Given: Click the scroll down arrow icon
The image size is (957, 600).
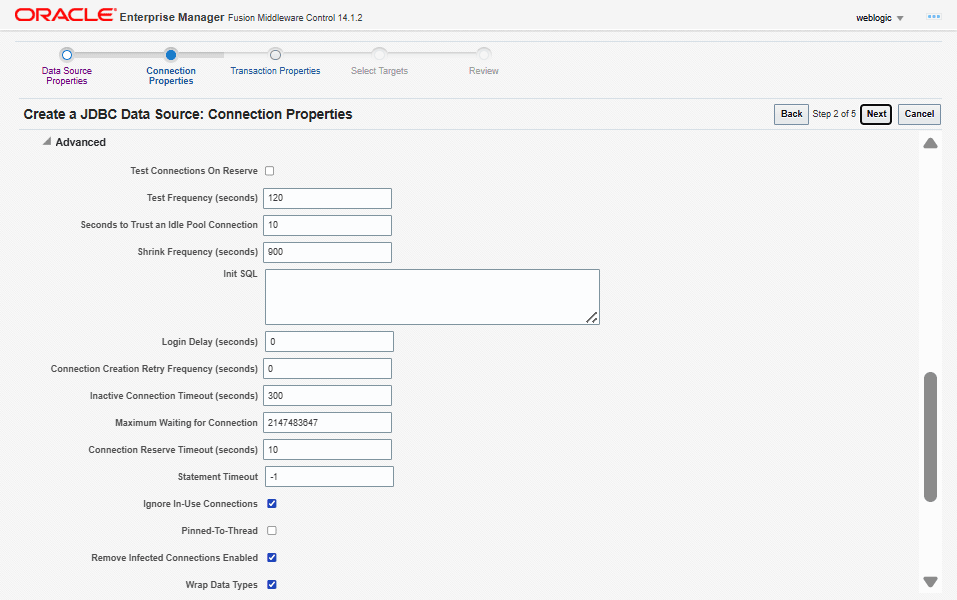Looking at the screenshot, I should pyautogui.click(x=930, y=581).
